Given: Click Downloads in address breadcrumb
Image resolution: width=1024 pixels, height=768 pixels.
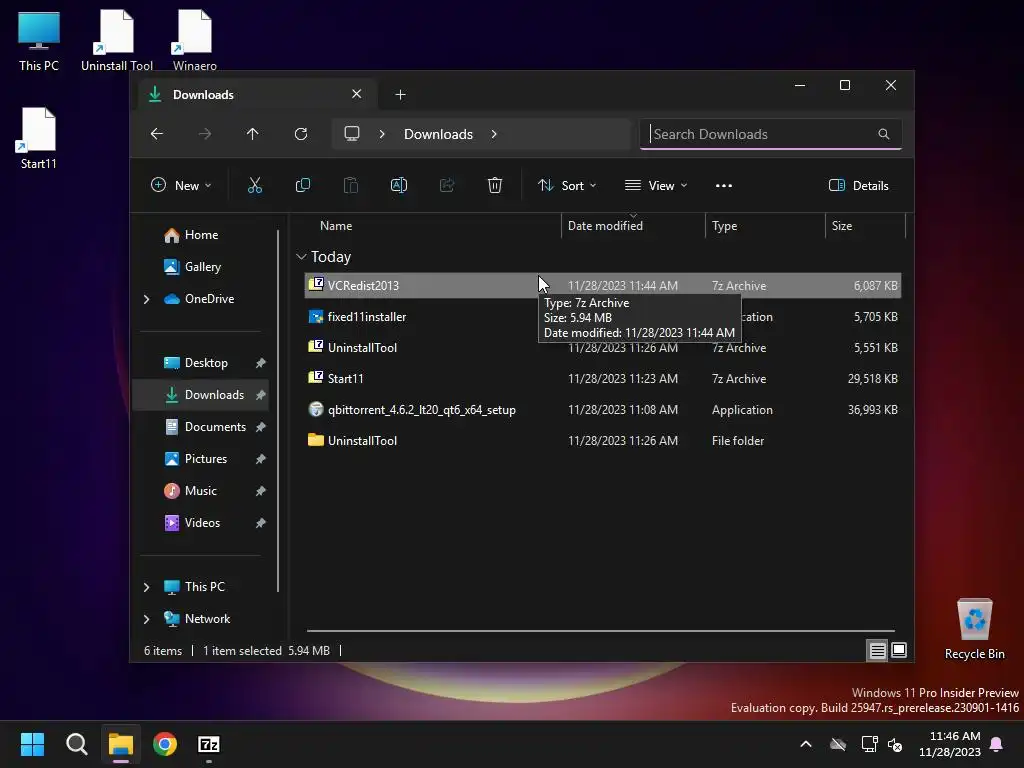Looking at the screenshot, I should [438, 134].
